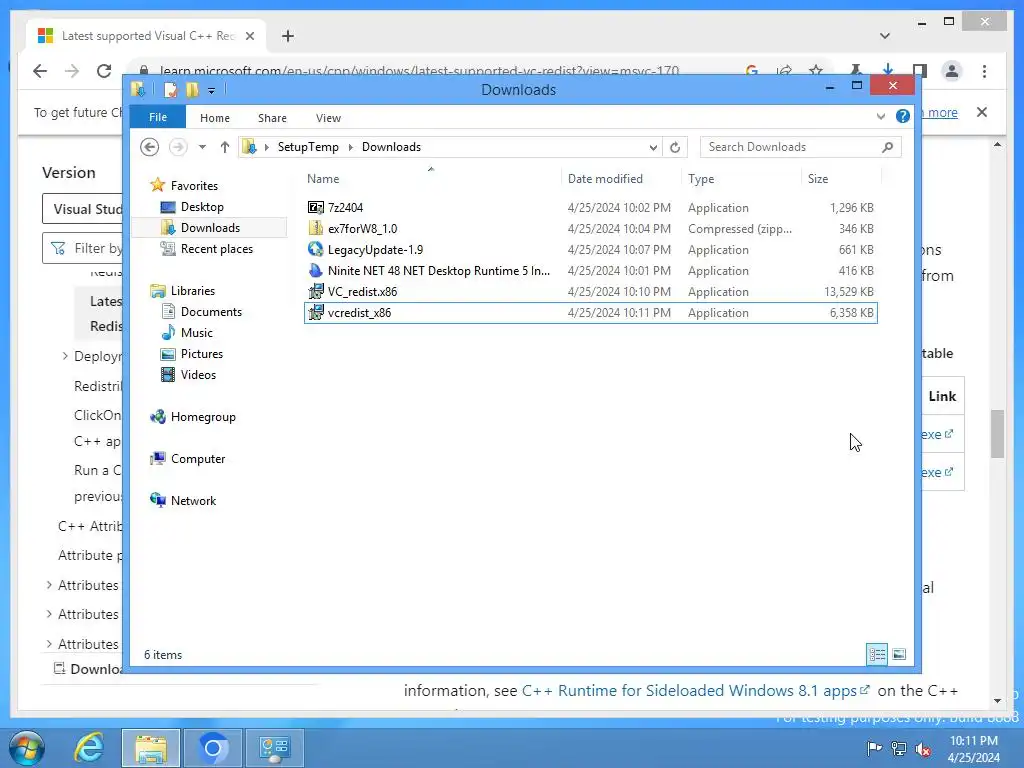
Task: Click the Search Downloads field
Action: tap(801, 147)
